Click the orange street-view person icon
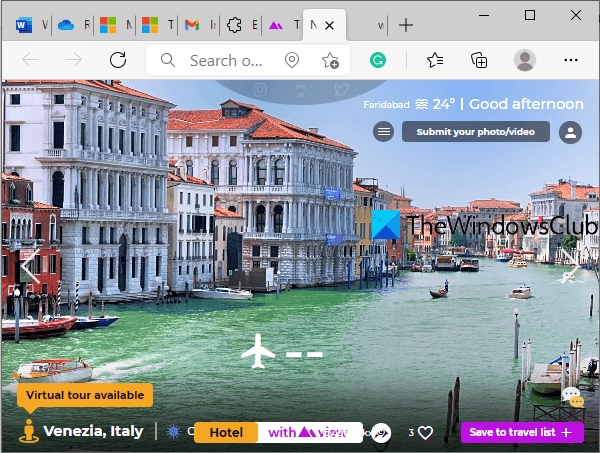This screenshot has width=600, height=453. [x=29, y=431]
